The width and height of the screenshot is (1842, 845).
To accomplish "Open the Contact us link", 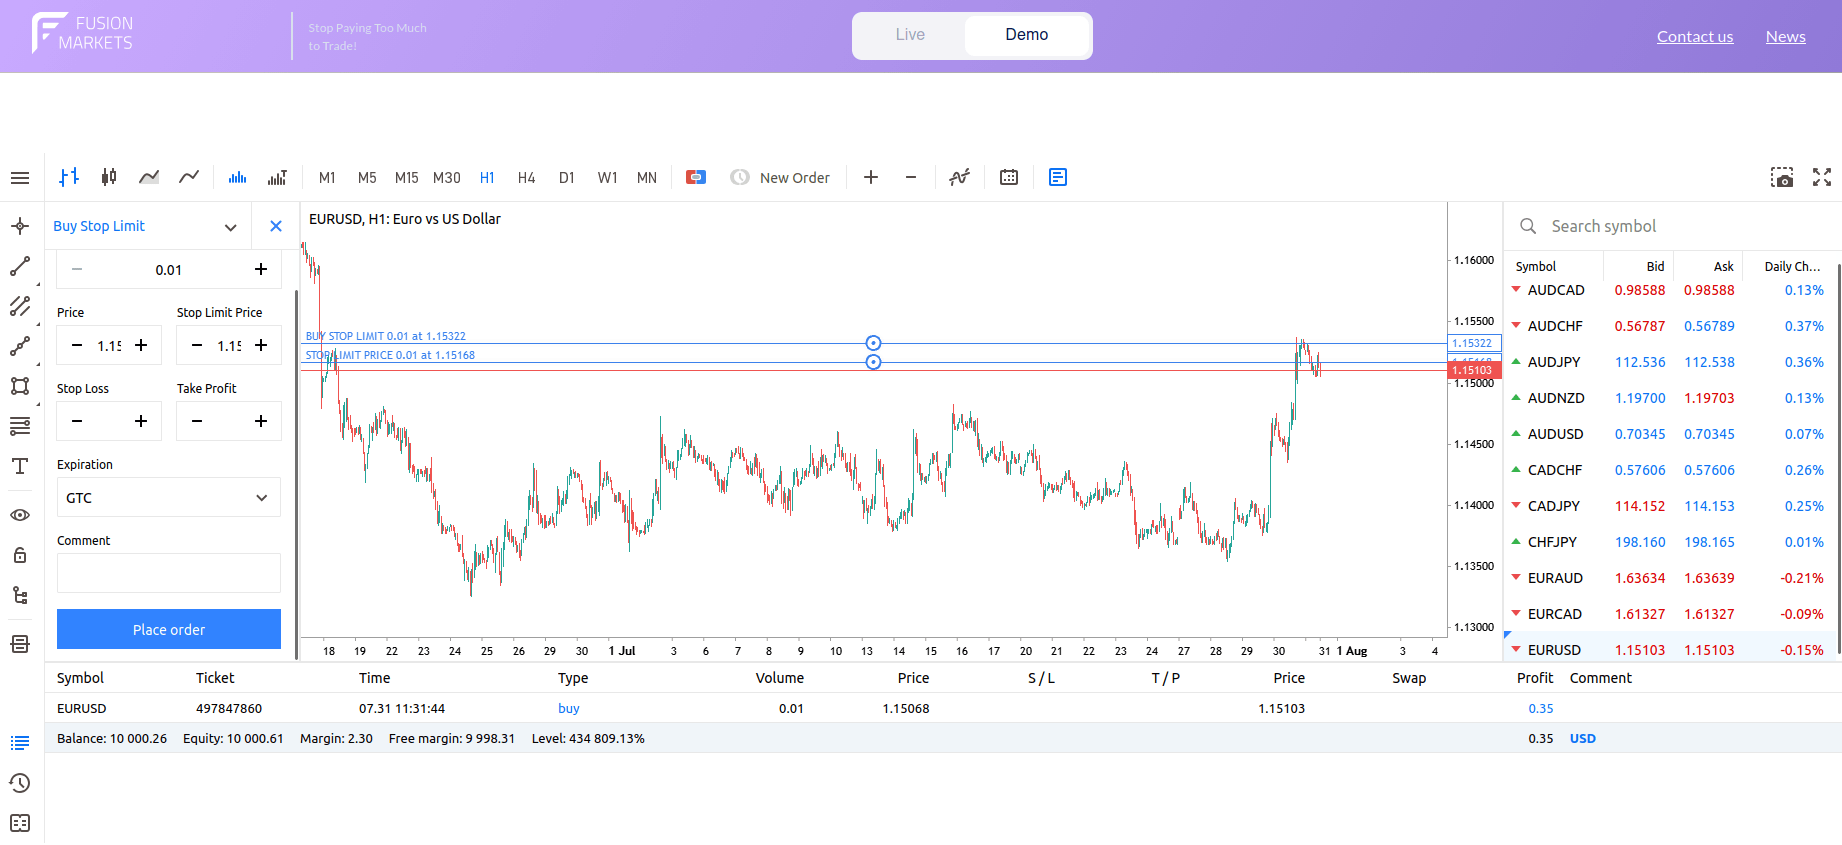I will (x=1695, y=36).
